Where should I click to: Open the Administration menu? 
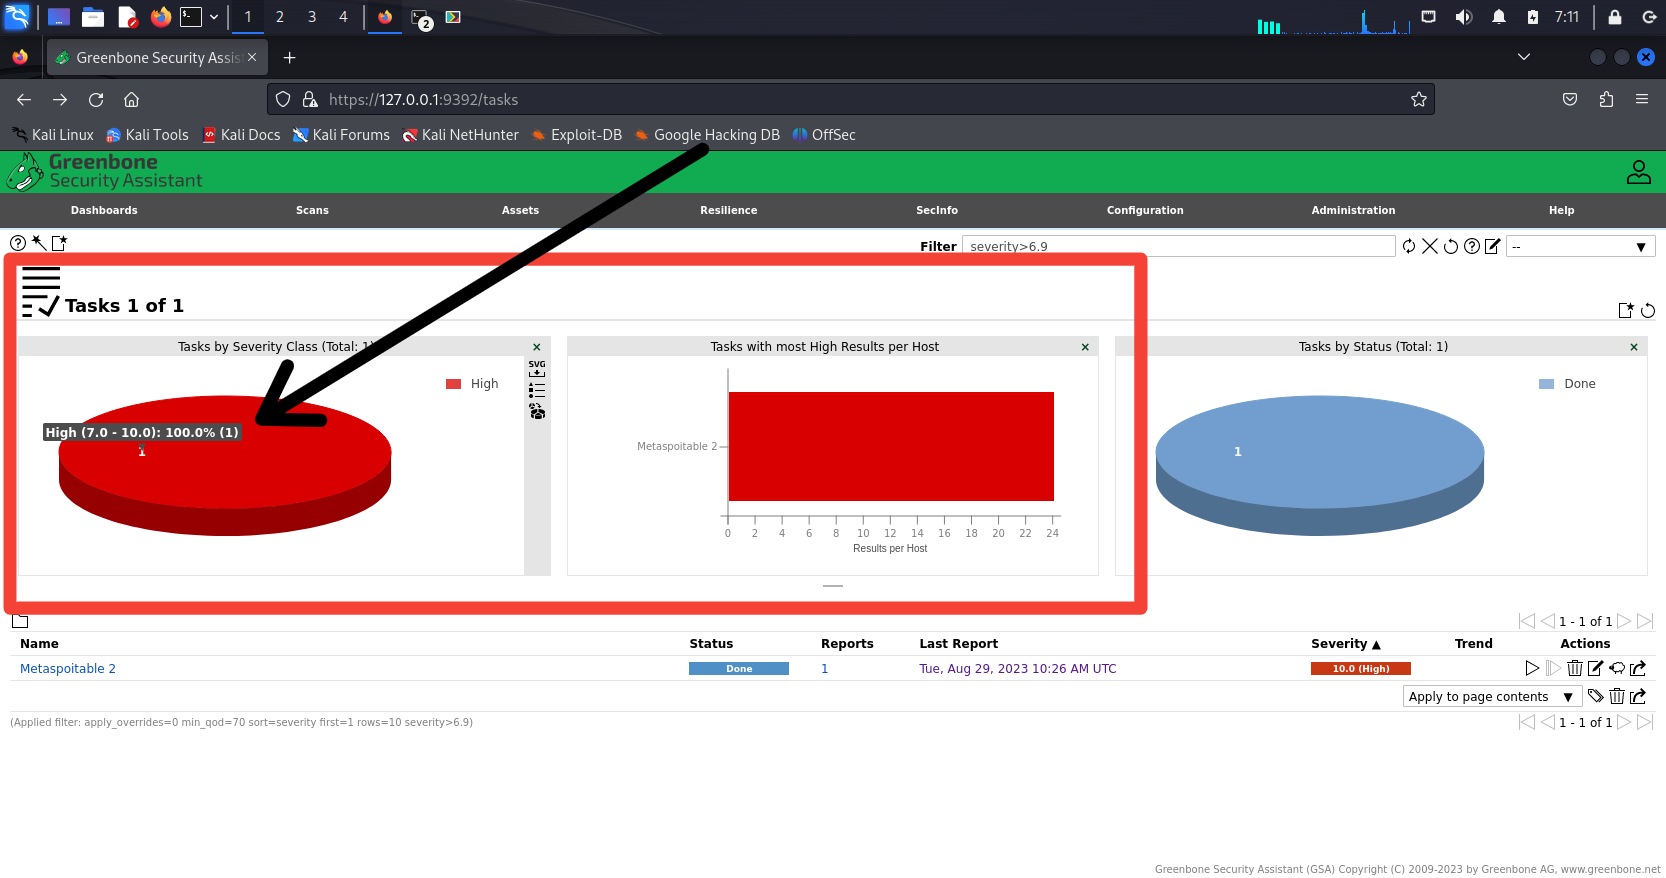point(1353,210)
